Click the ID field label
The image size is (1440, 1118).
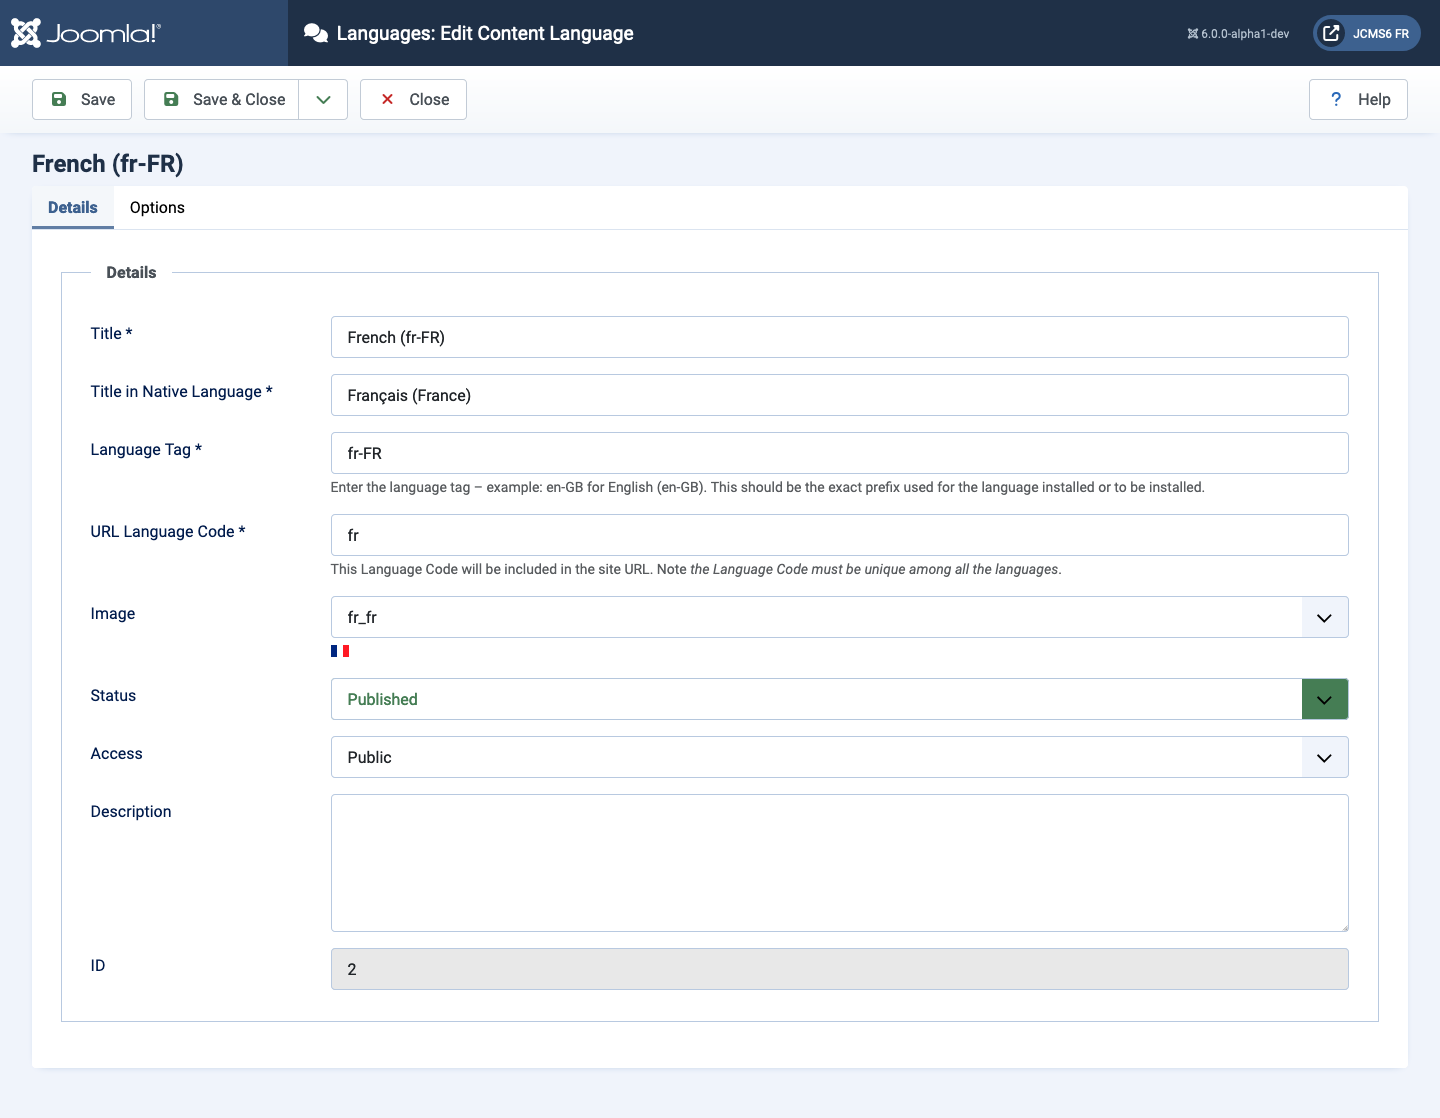(98, 965)
